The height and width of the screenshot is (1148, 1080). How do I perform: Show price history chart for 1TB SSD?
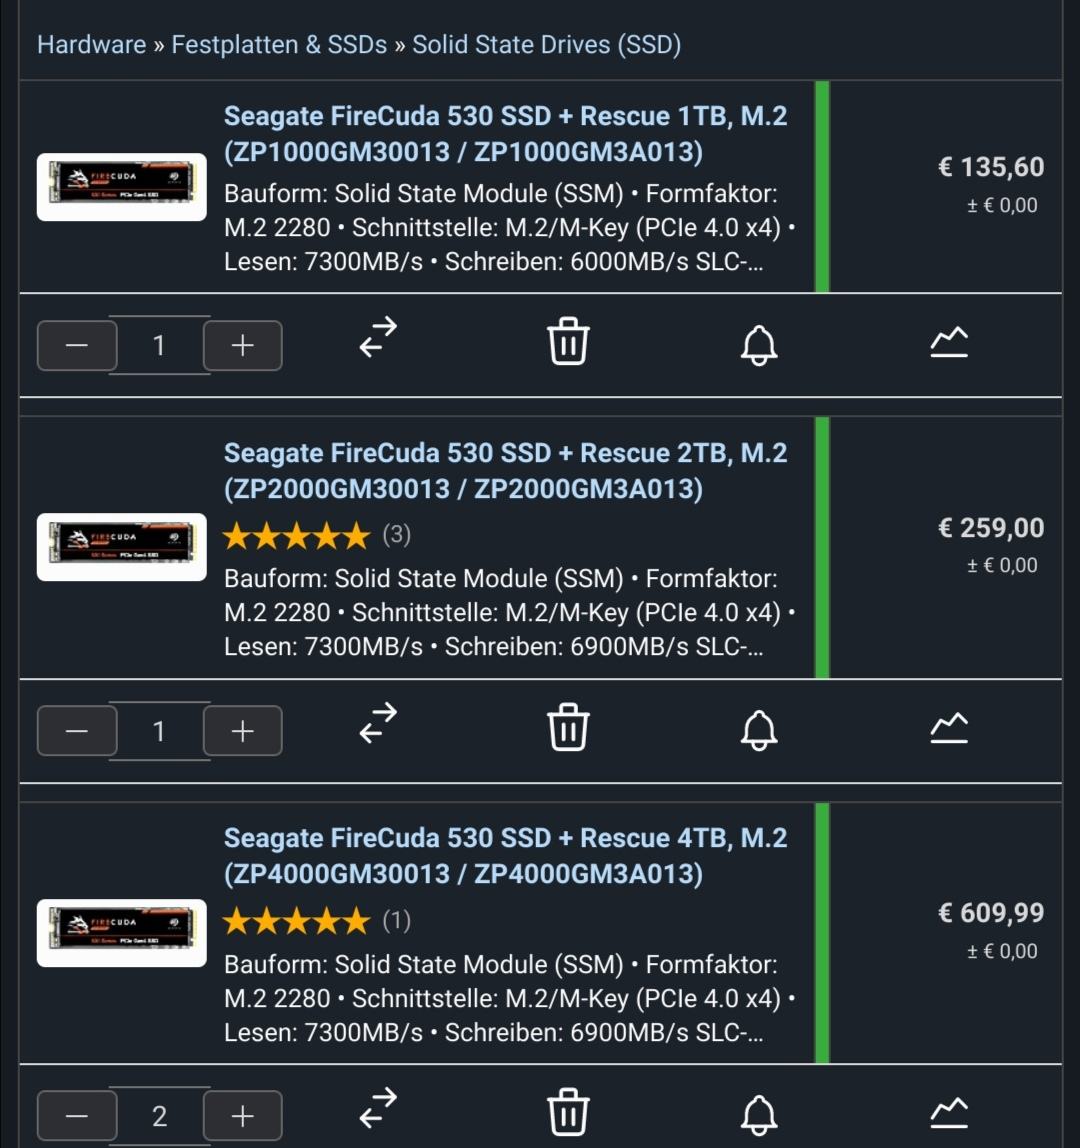(949, 343)
